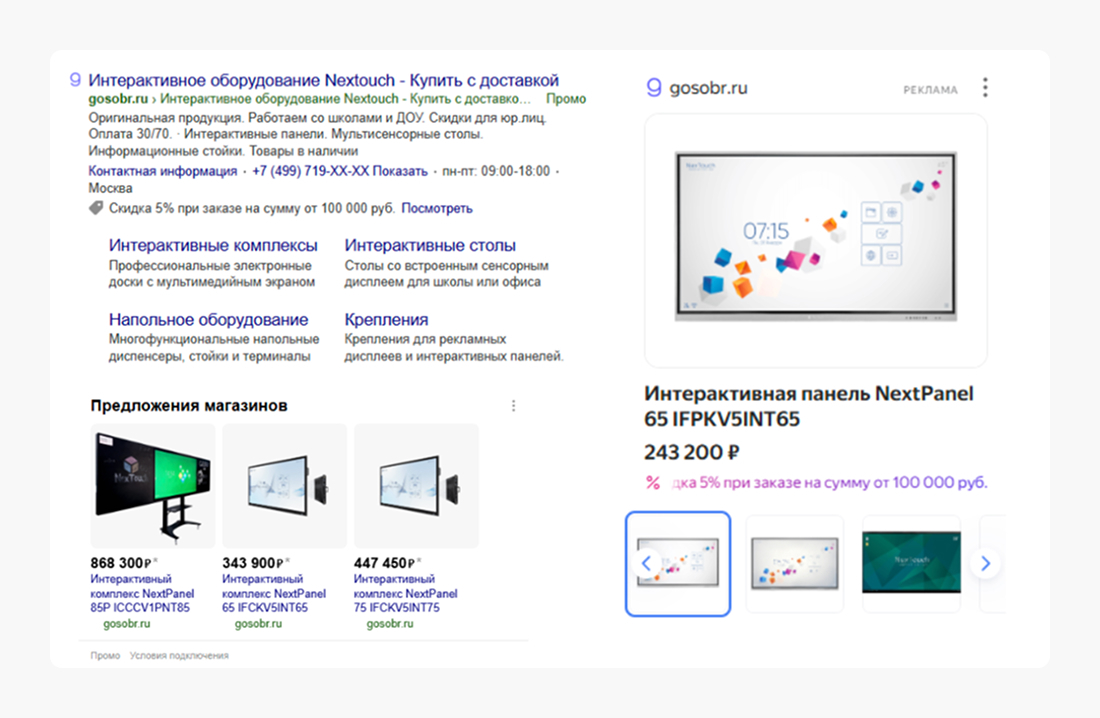Click the РЕКЛАМА label in the ad card

coord(930,90)
